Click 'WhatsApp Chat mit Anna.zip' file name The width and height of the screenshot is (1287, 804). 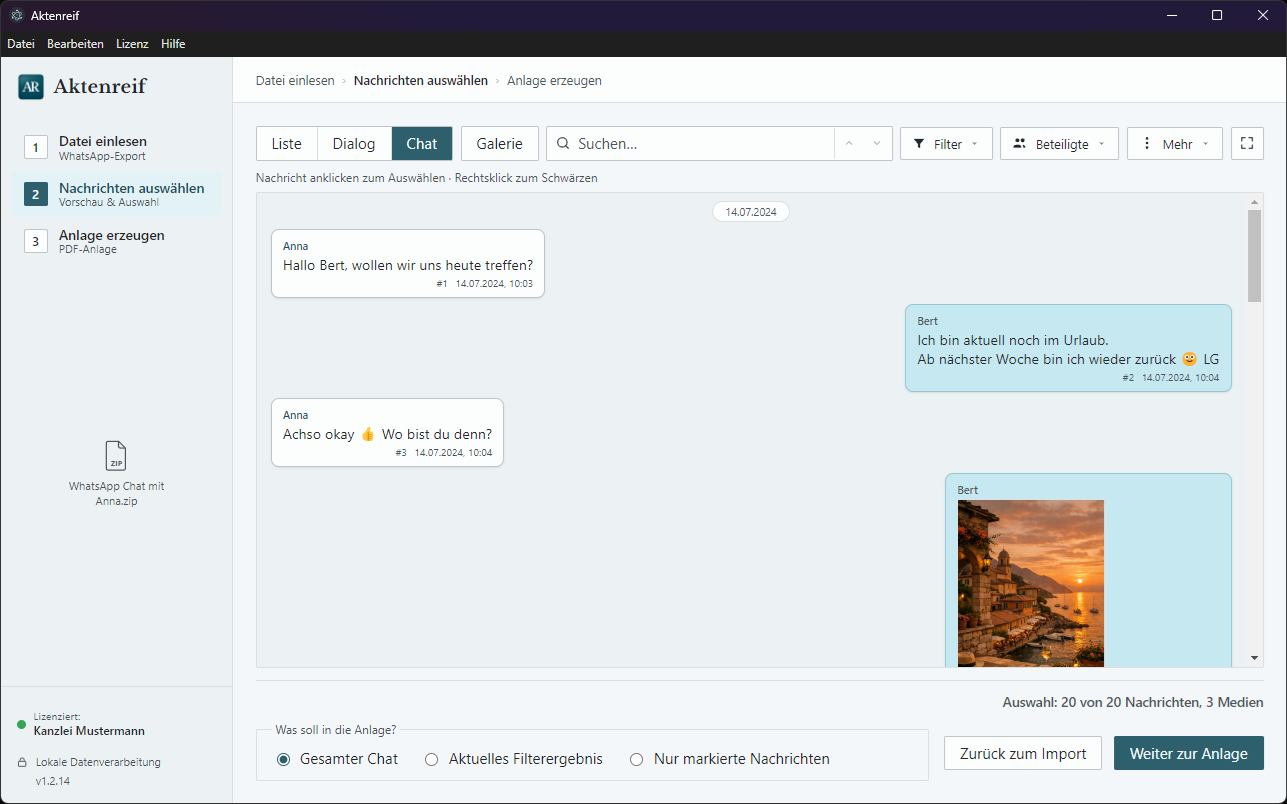(116, 494)
